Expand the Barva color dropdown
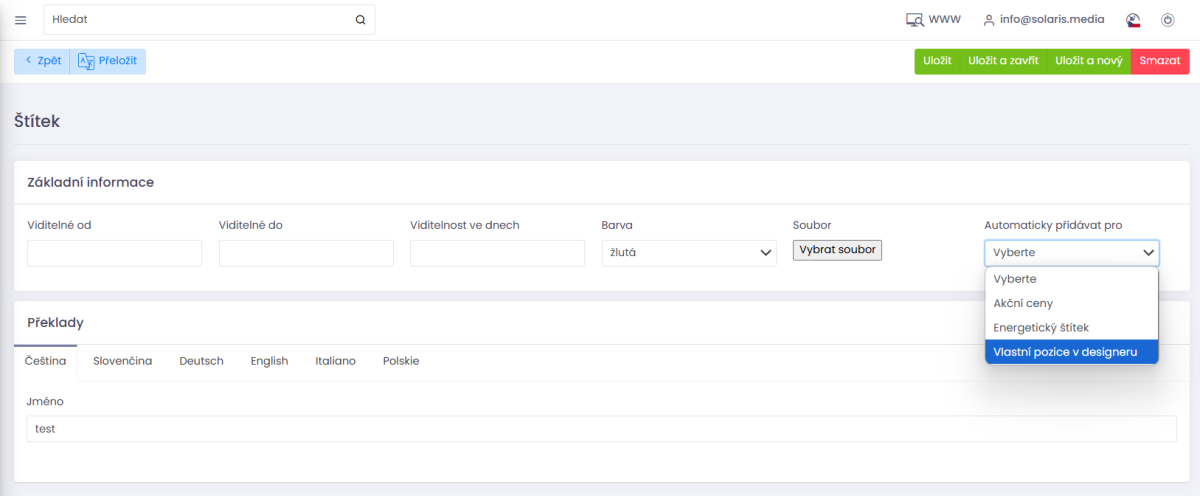 (x=689, y=253)
